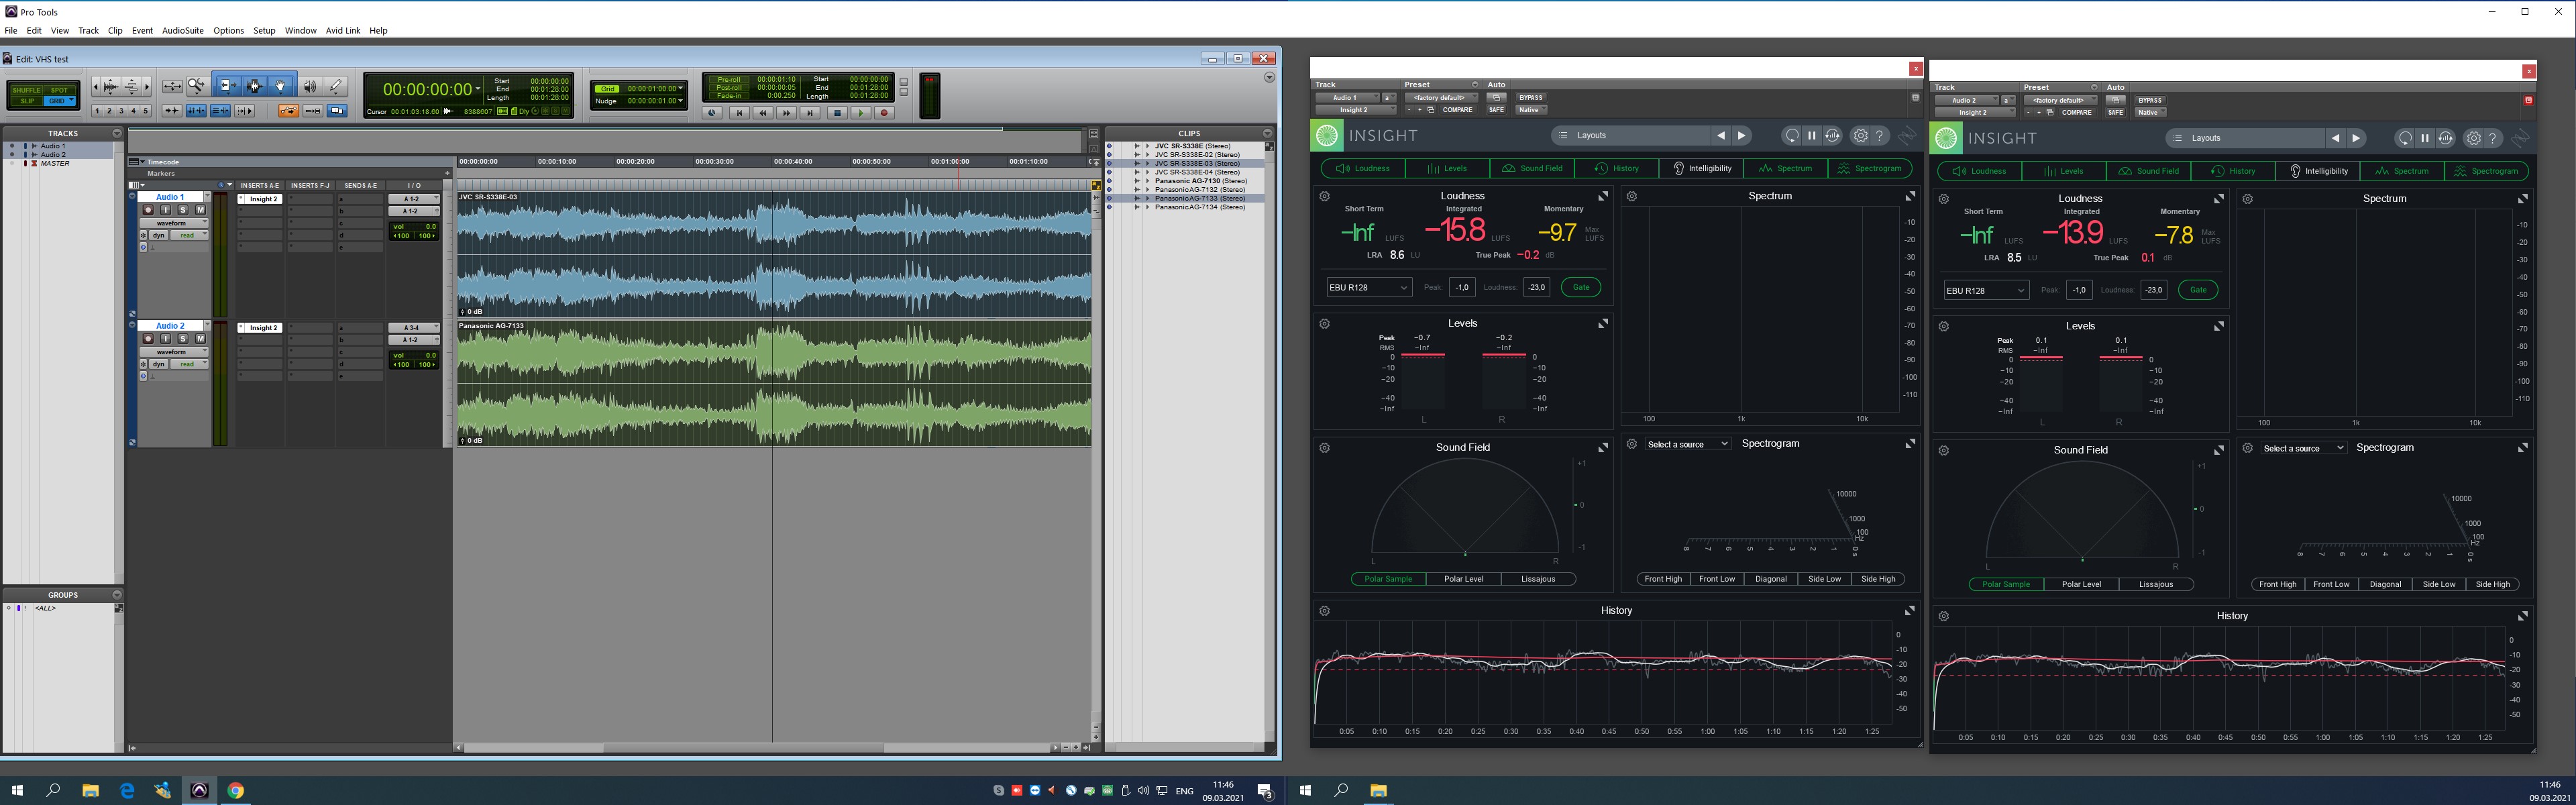Viewport: 2576px width, 805px height.
Task: Activate the Scrubber speaker tool
Action: 310,87
